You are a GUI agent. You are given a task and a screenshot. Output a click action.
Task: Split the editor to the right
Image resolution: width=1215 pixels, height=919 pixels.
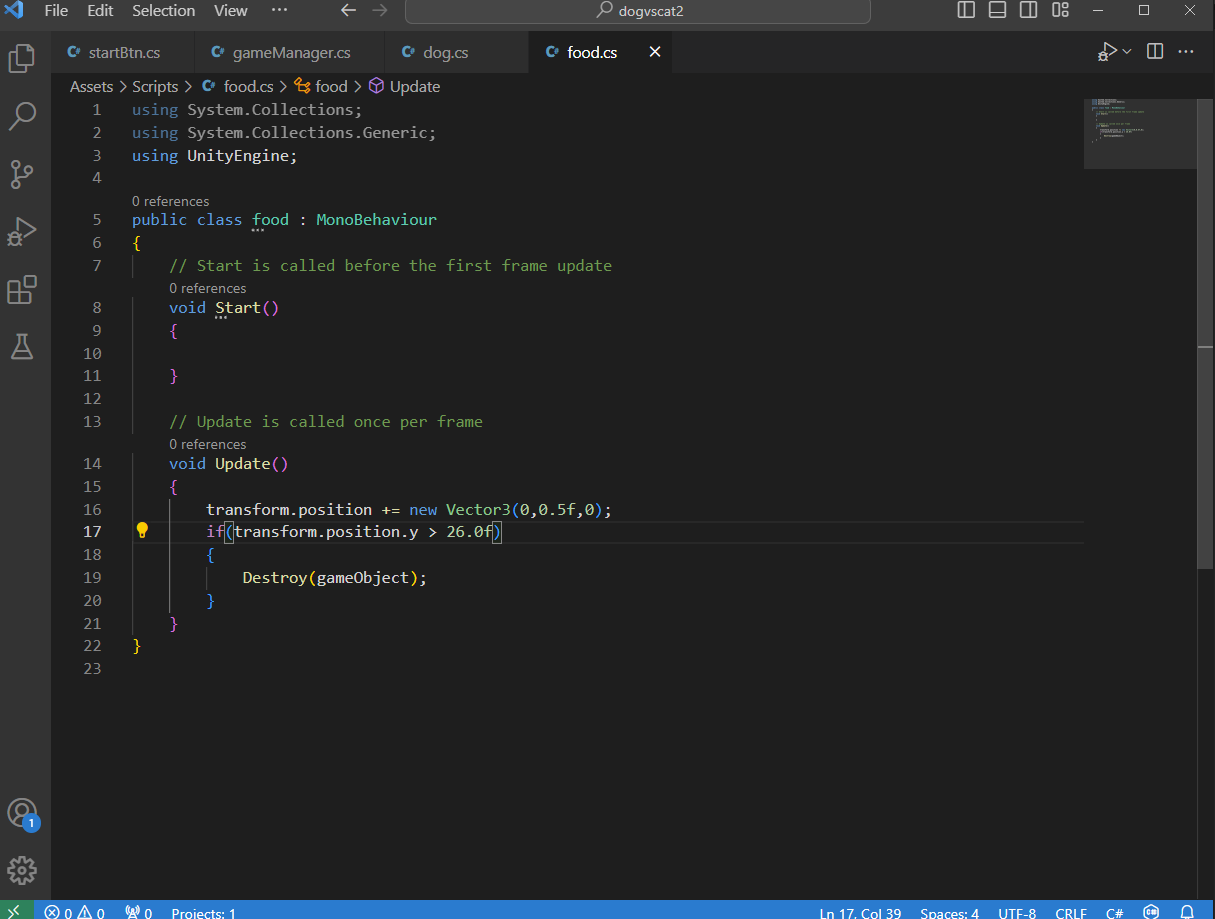pyautogui.click(x=1155, y=51)
